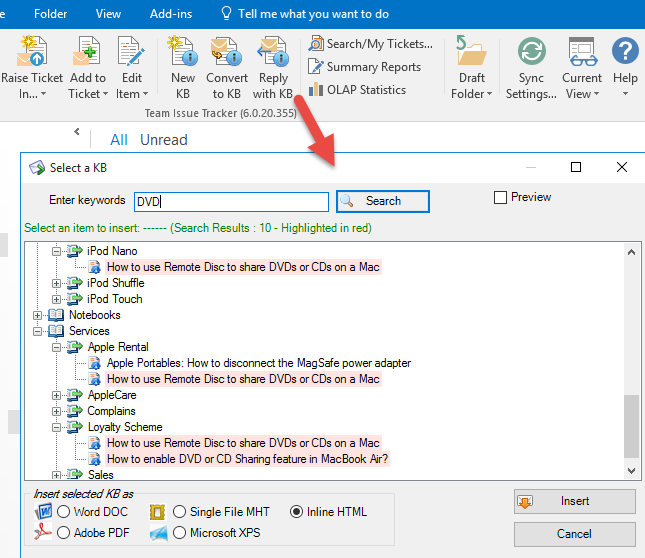This screenshot has width=645, height=558.
Task: Click the KB tree scrollbar thumb
Action: pyautogui.click(x=631, y=426)
